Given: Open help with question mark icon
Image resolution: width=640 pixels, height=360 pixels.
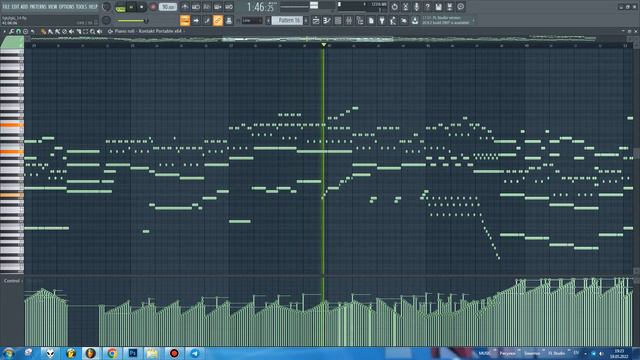Looking at the screenshot, I should [x=427, y=7].
